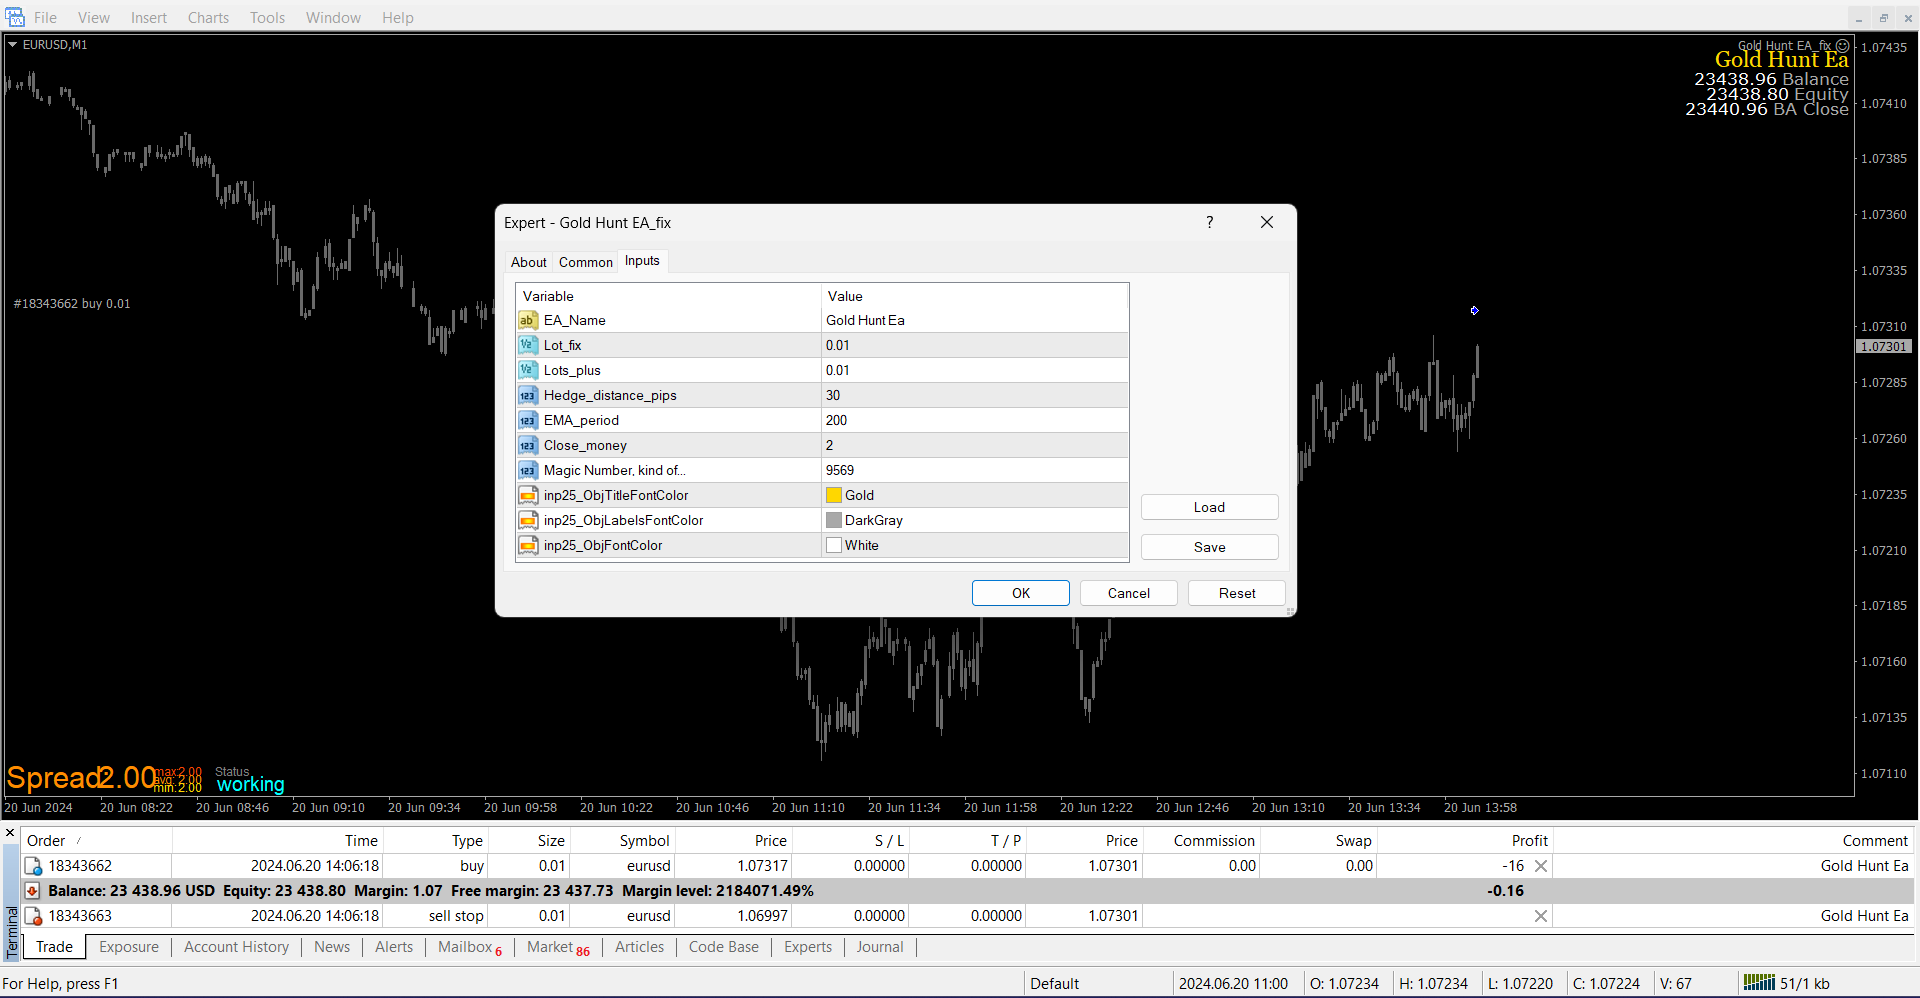The width and height of the screenshot is (1920, 998).
Task: Click the help question mark in dialog
Action: click(x=1210, y=222)
